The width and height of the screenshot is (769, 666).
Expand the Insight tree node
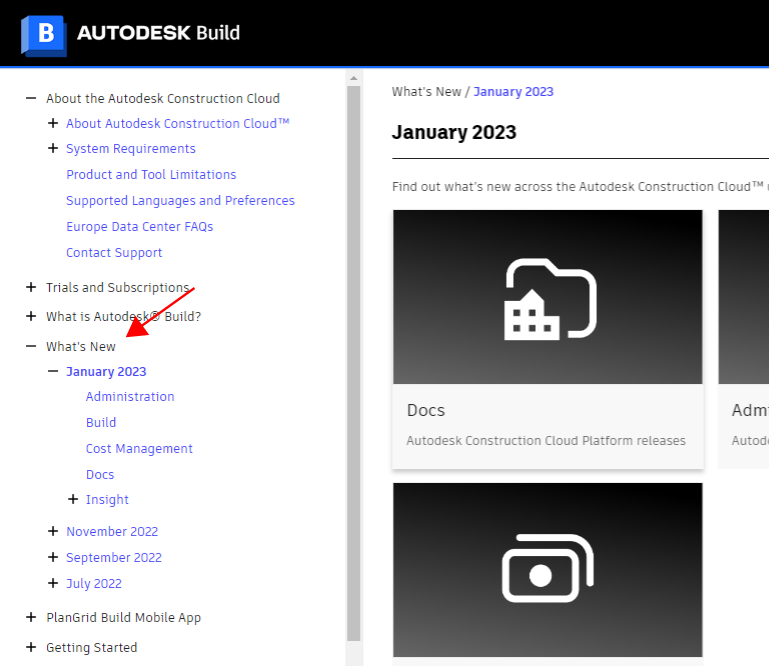click(x=73, y=499)
